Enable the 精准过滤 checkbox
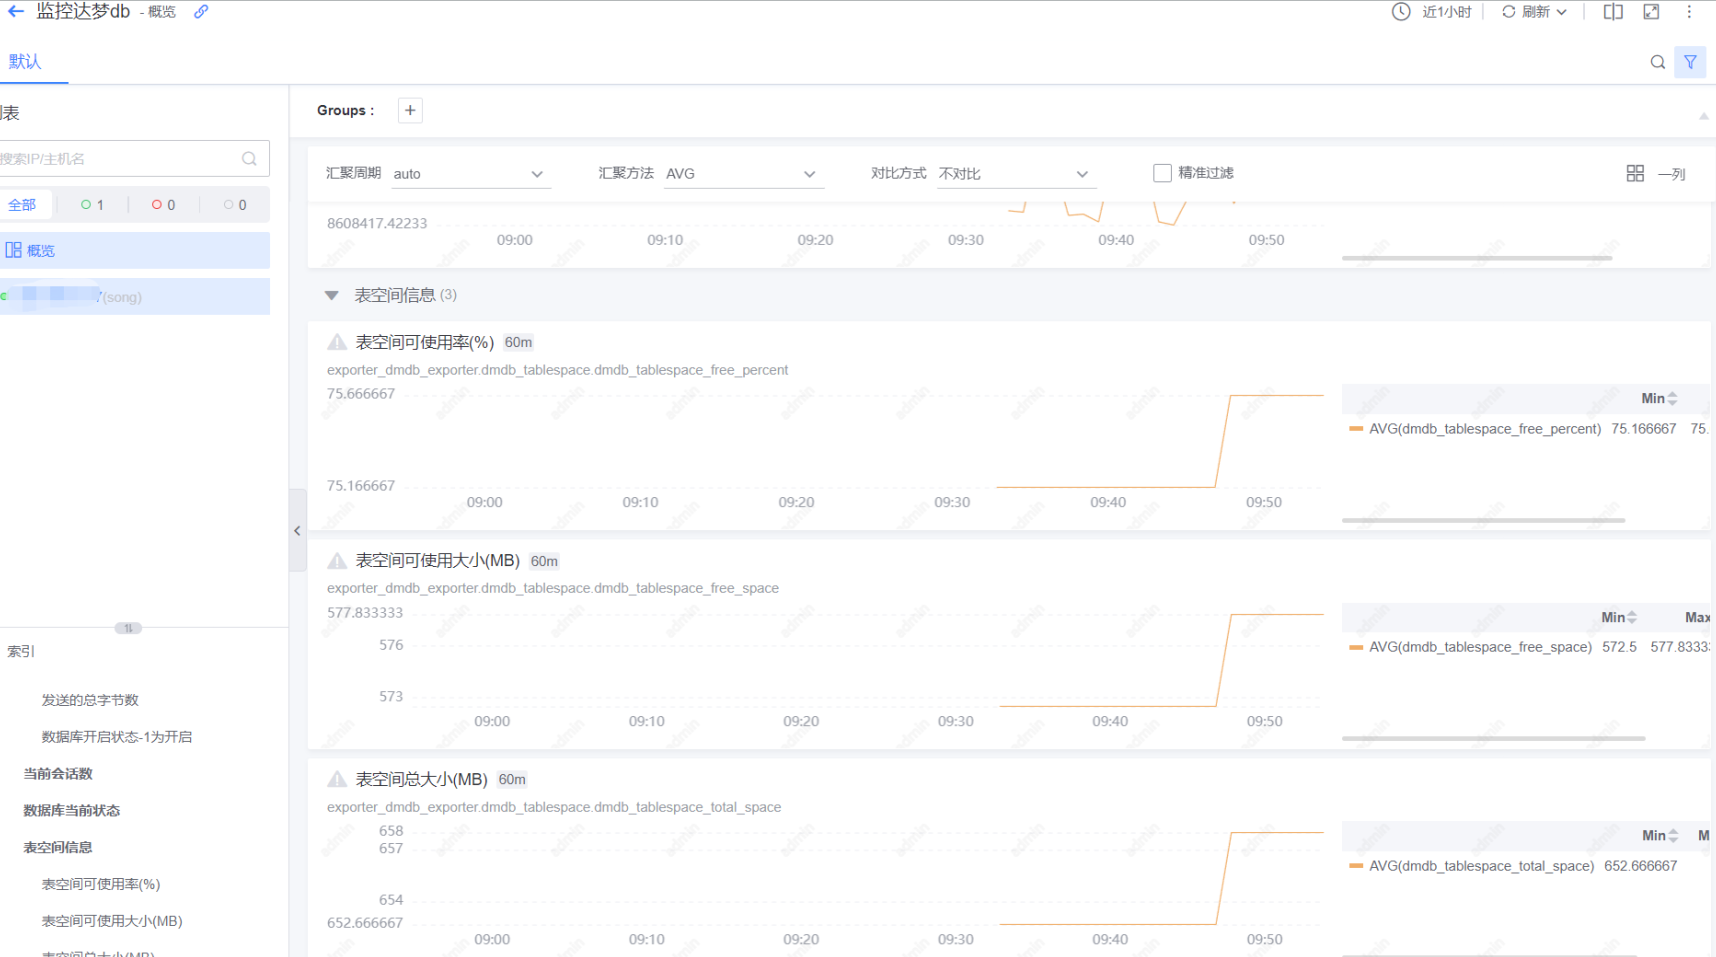This screenshot has height=957, width=1716. pos(1162,173)
